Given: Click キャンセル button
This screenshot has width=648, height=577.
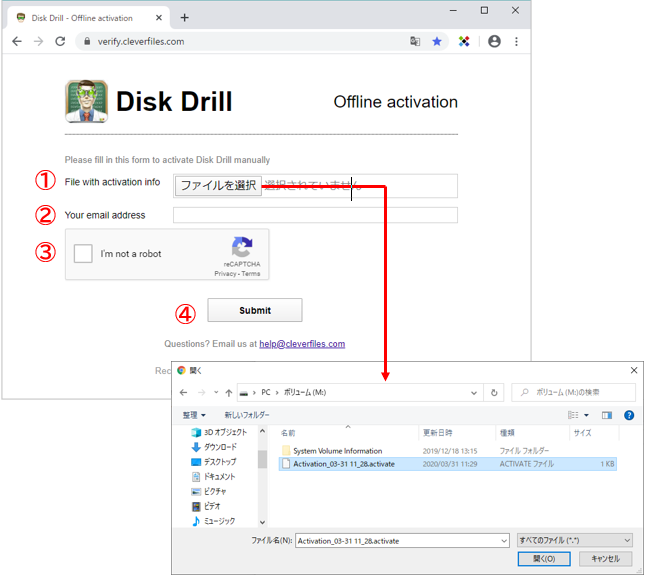Looking at the screenshot, I should [x=605, y=559].
